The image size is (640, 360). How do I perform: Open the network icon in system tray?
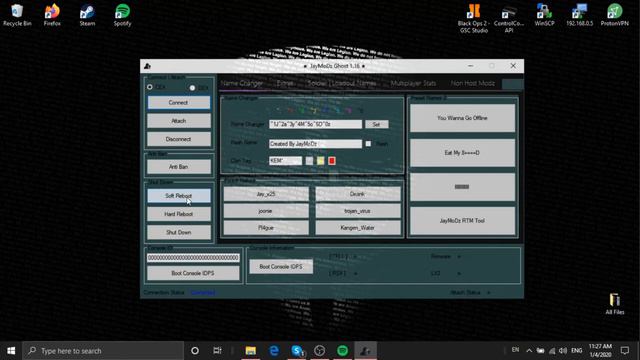coord(552,351)
